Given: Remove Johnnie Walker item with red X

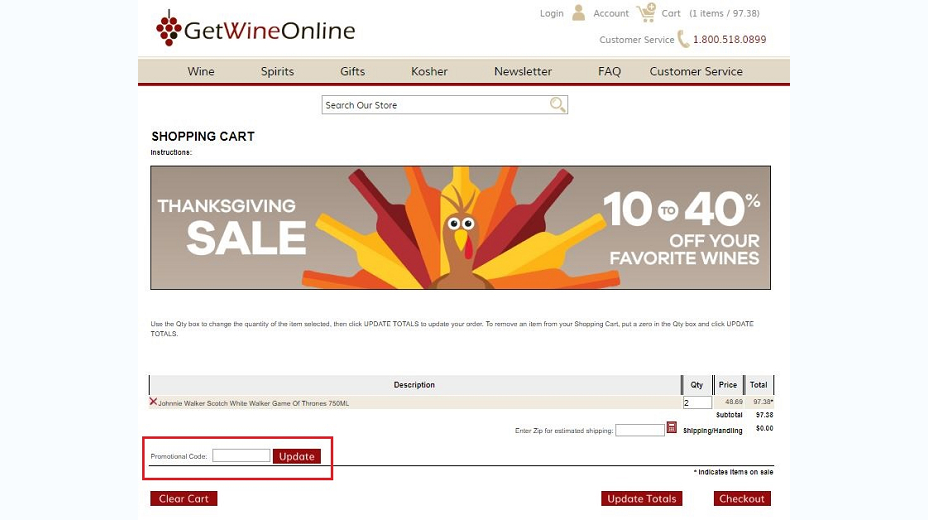Looking at the screenshot, I should (x=153, y=402).
